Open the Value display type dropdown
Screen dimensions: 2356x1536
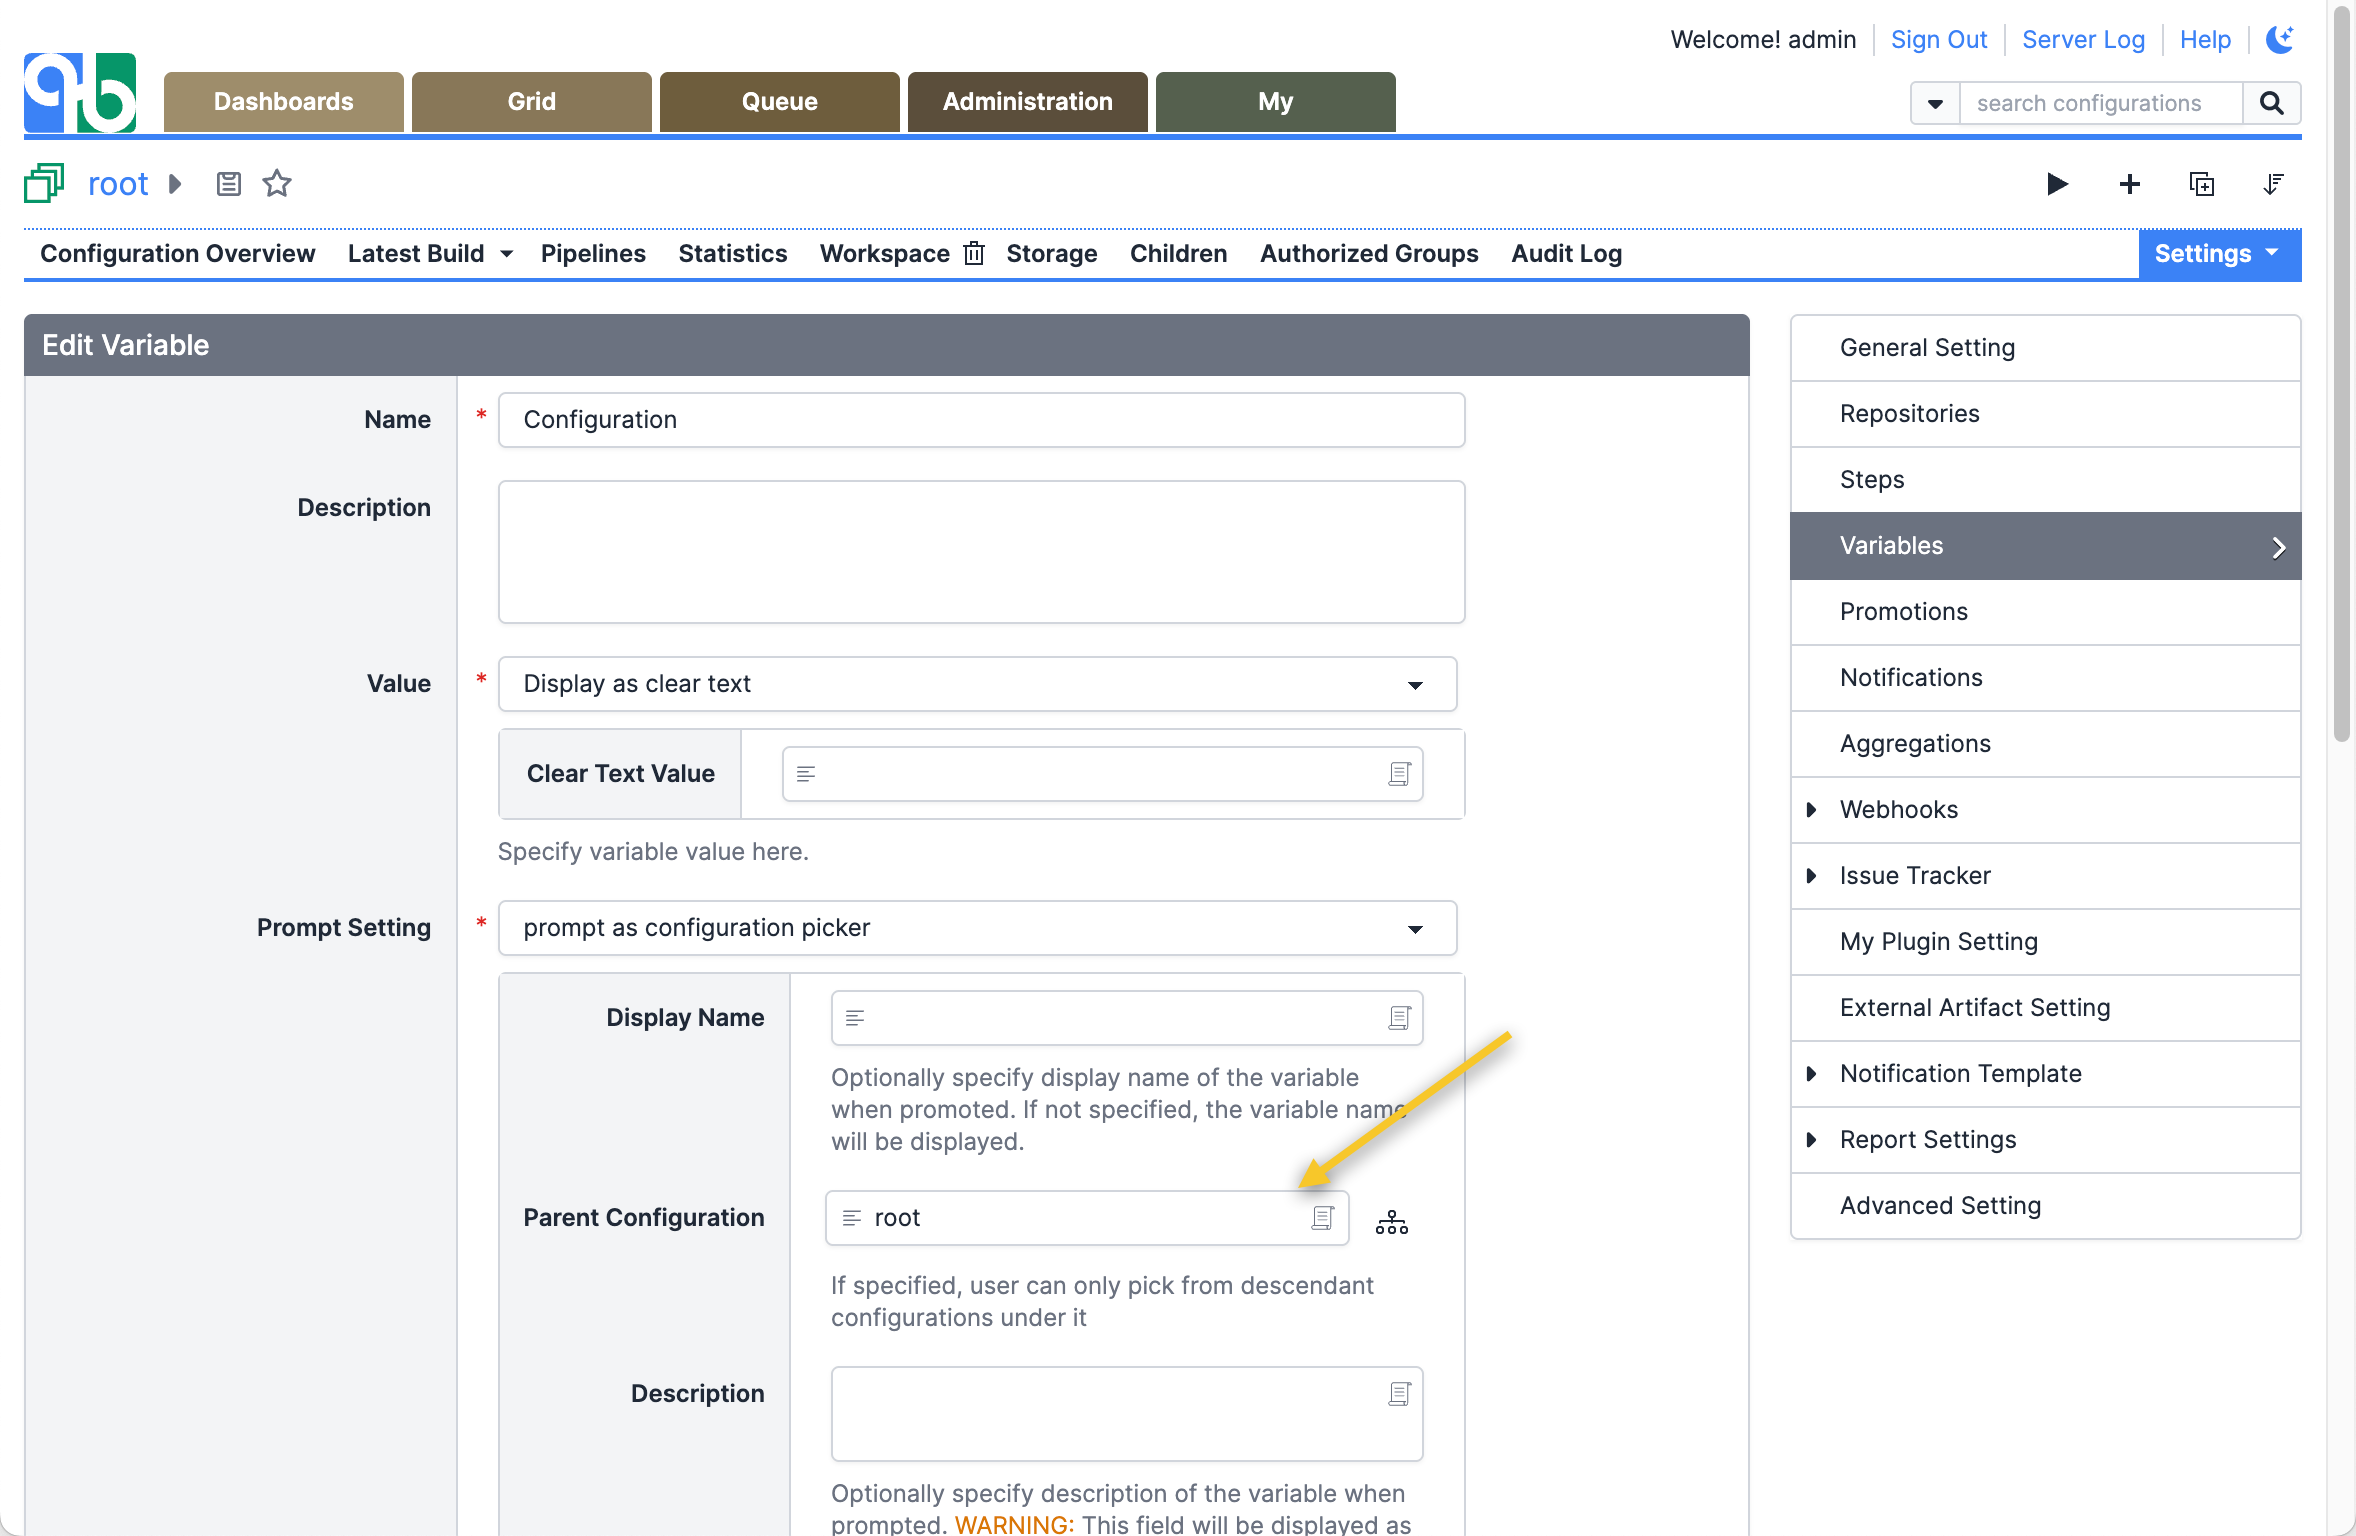pyautogui.click(x=977, y=684)
